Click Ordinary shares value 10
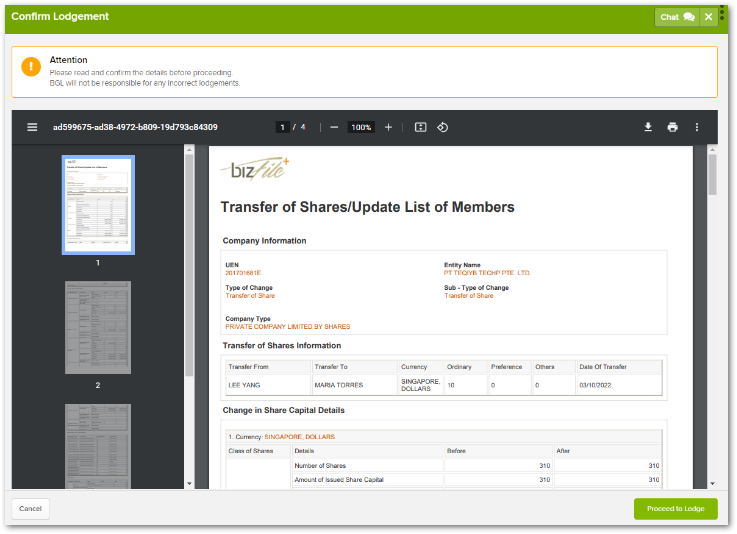737x534 pixels. [x=451, y=385]
